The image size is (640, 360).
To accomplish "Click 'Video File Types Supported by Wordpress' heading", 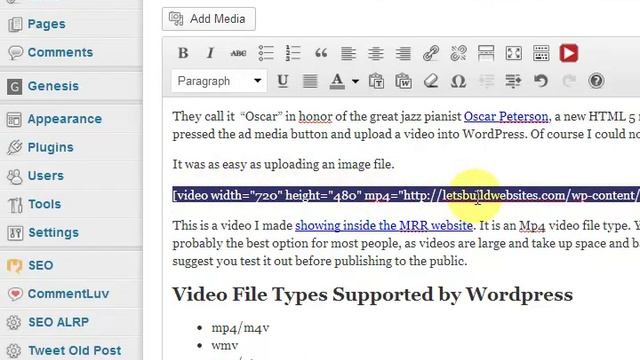I will [372, 294].
